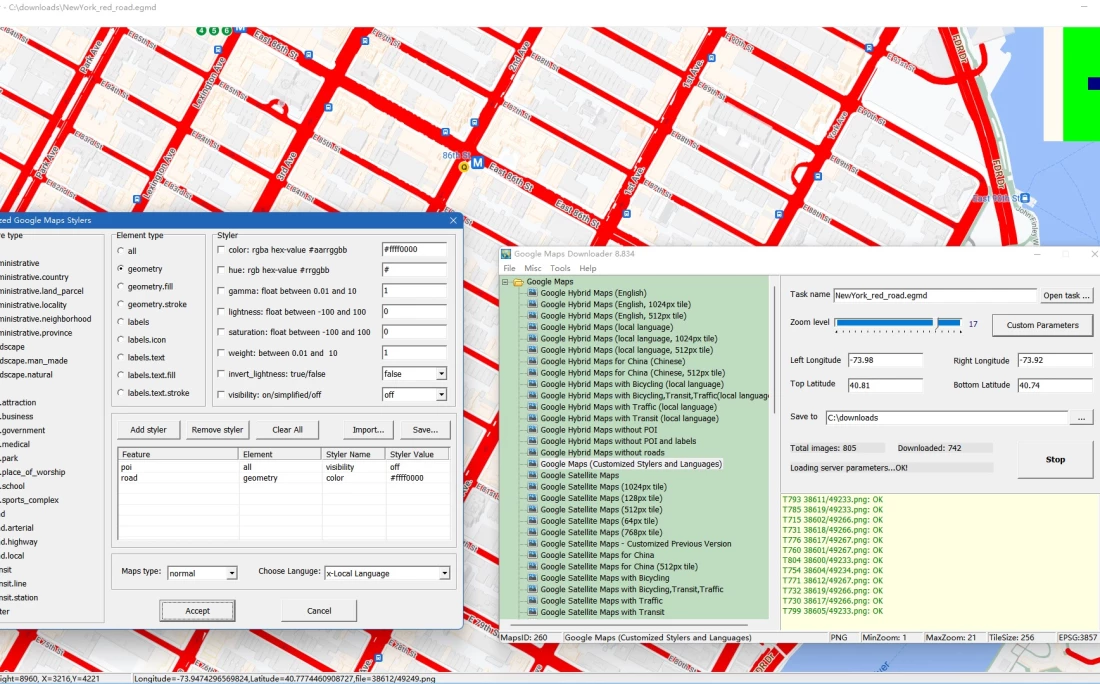Image resolution: width=1100 pixels, height=684 pixels.
Task: Click the Task name input field
Action: [x=935, y=295]
